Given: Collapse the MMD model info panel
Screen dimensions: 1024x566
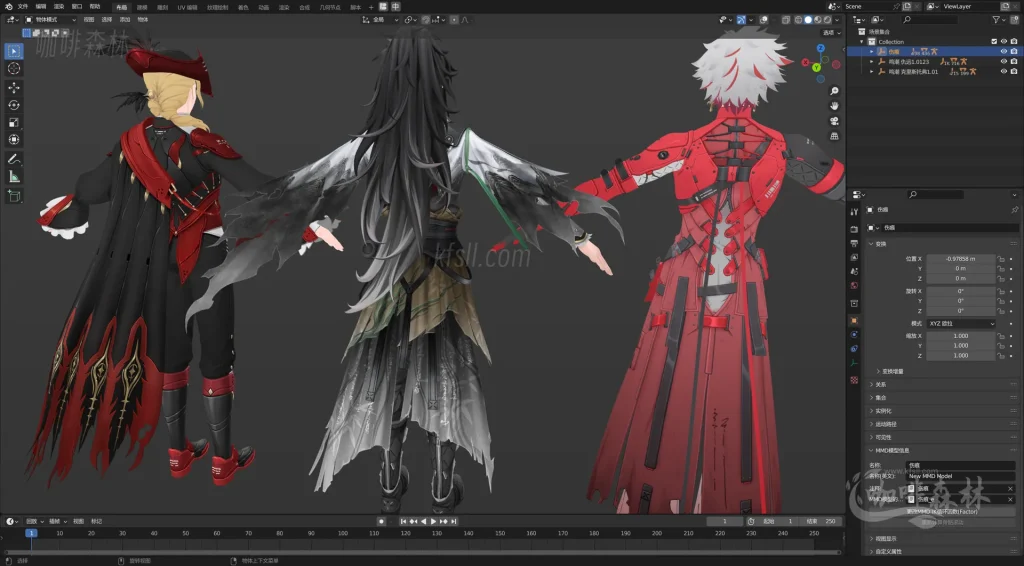Looking at the screenshot, I should [871, 450].
